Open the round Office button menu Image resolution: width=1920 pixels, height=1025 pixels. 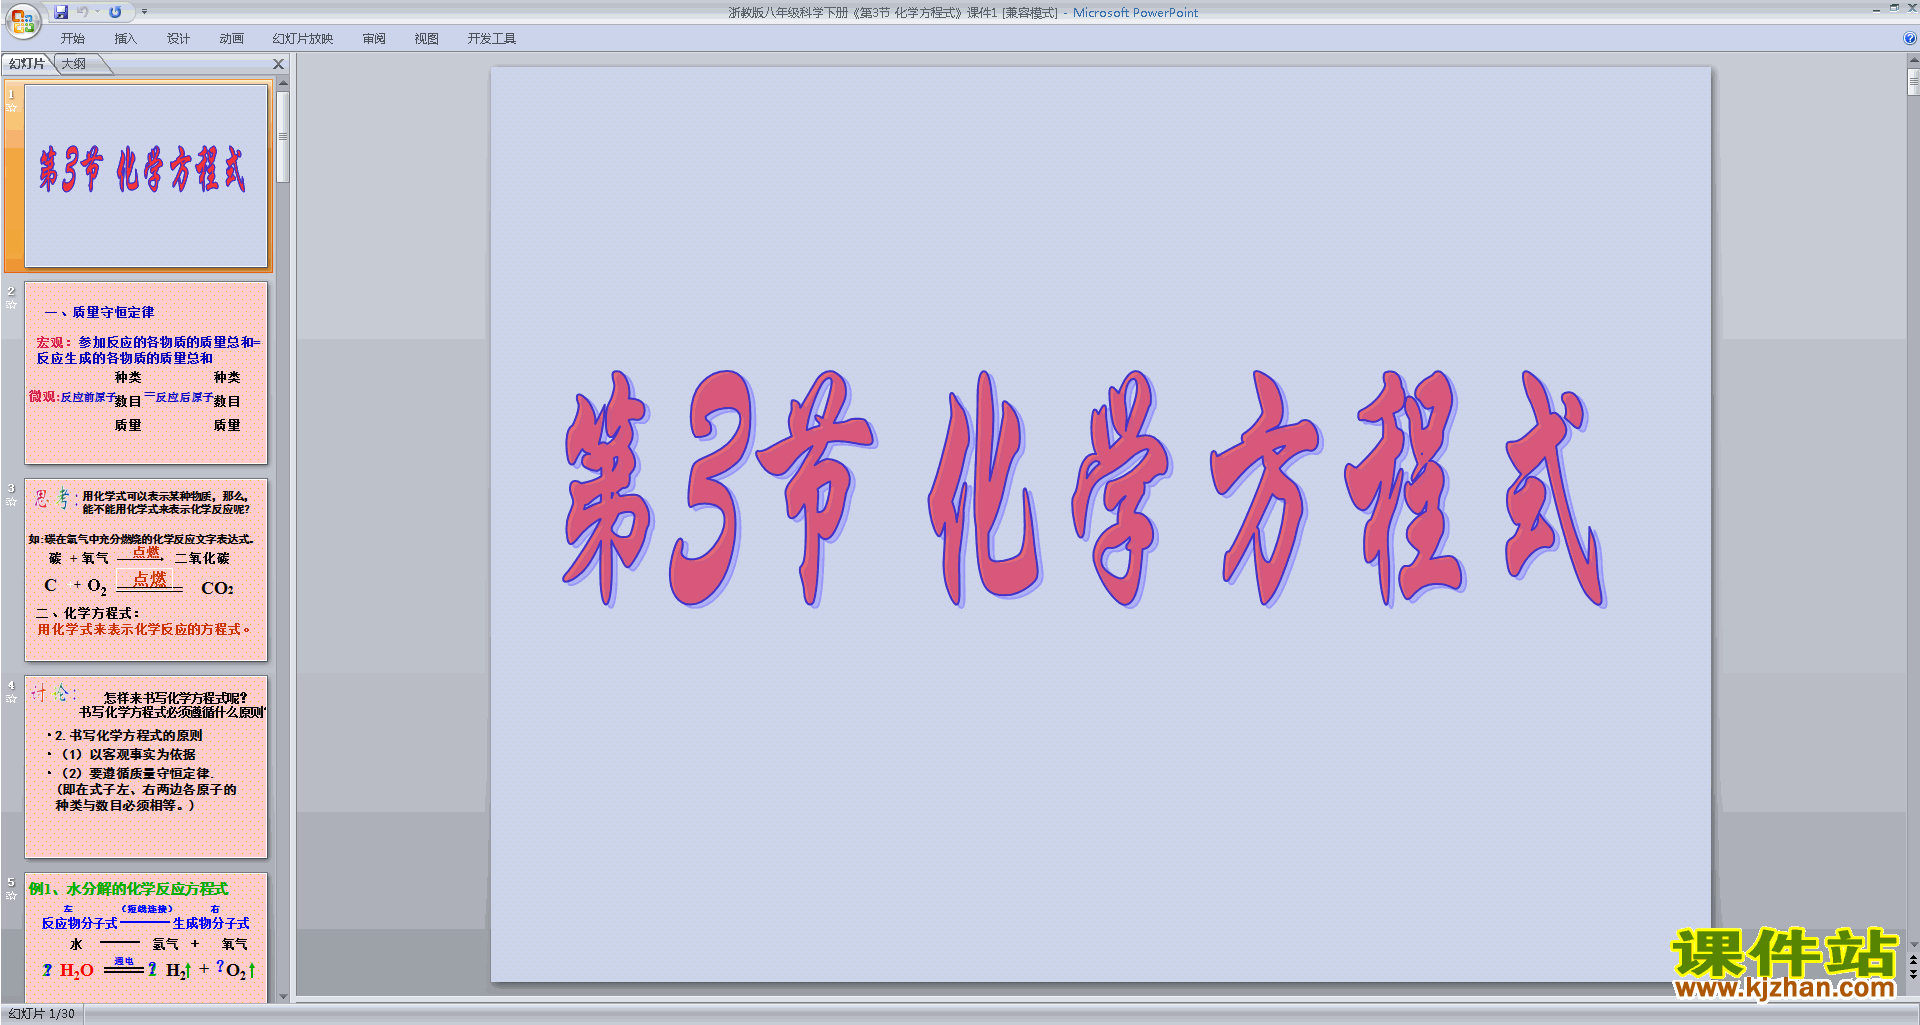22,21
